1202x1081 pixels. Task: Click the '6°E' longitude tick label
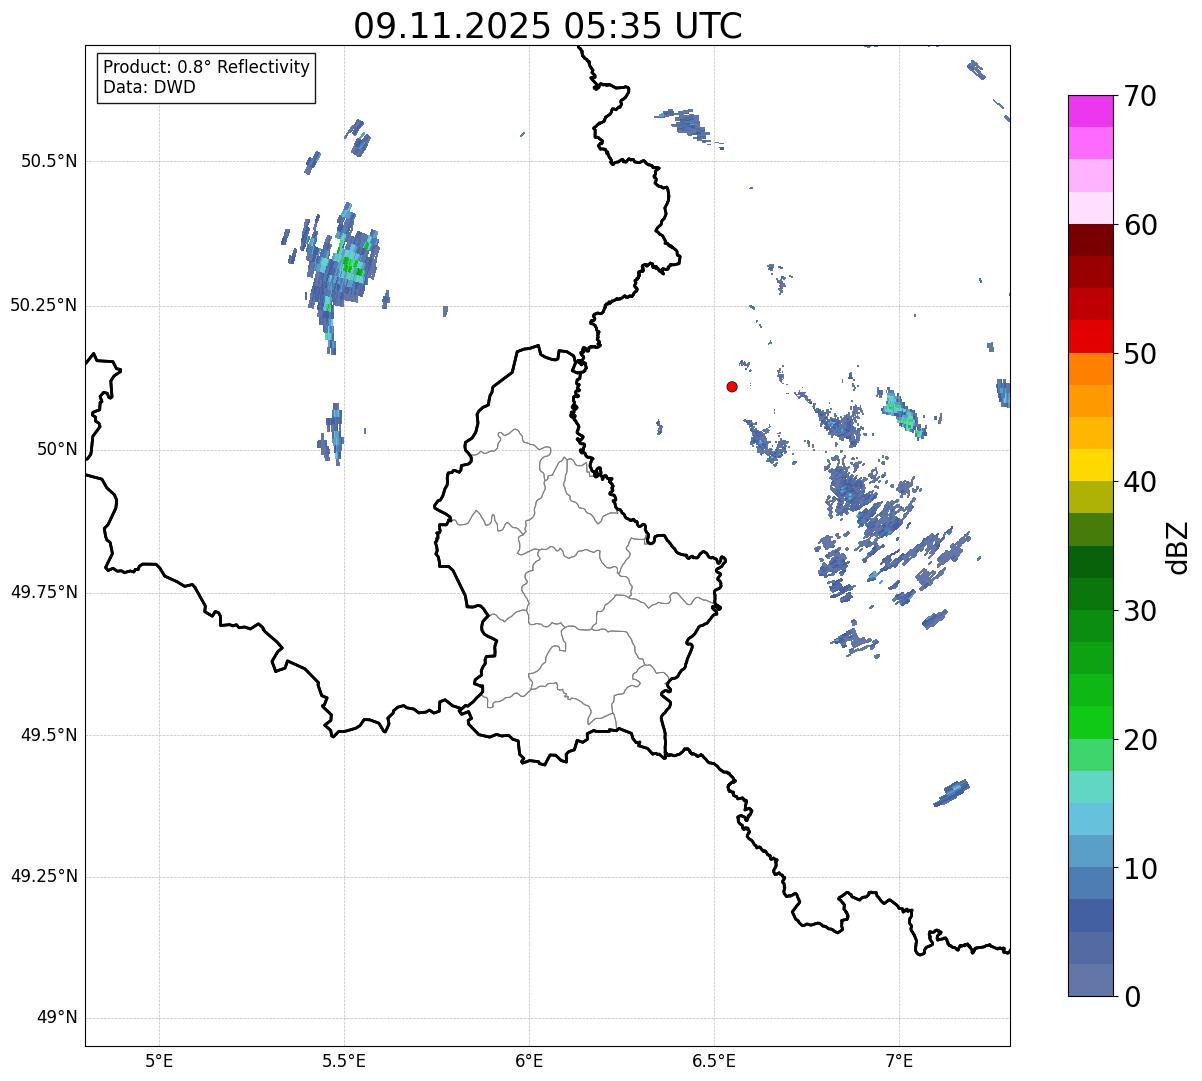tap(529, 1060)
